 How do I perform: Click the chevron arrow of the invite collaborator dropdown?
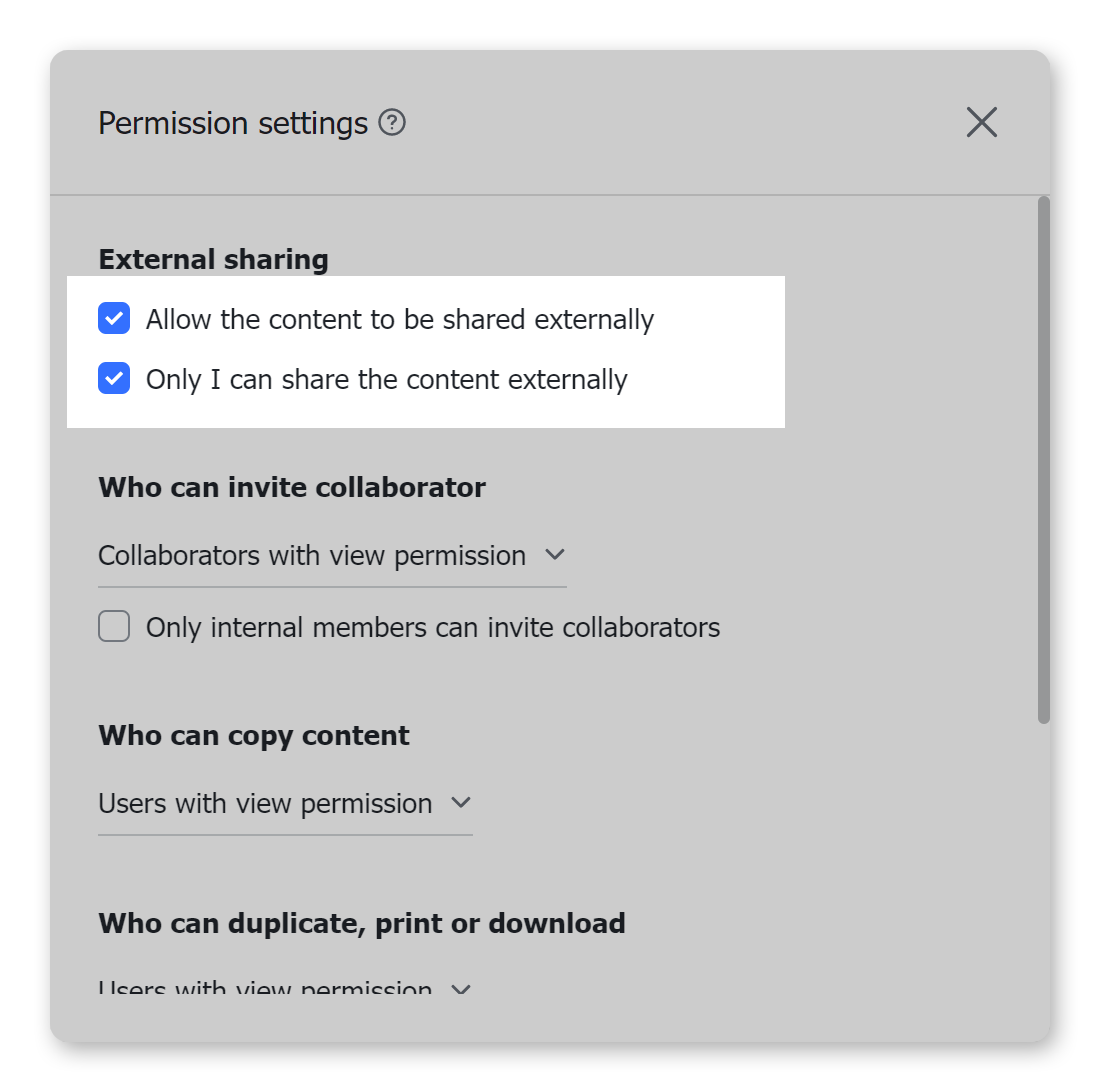click(554, 554)
